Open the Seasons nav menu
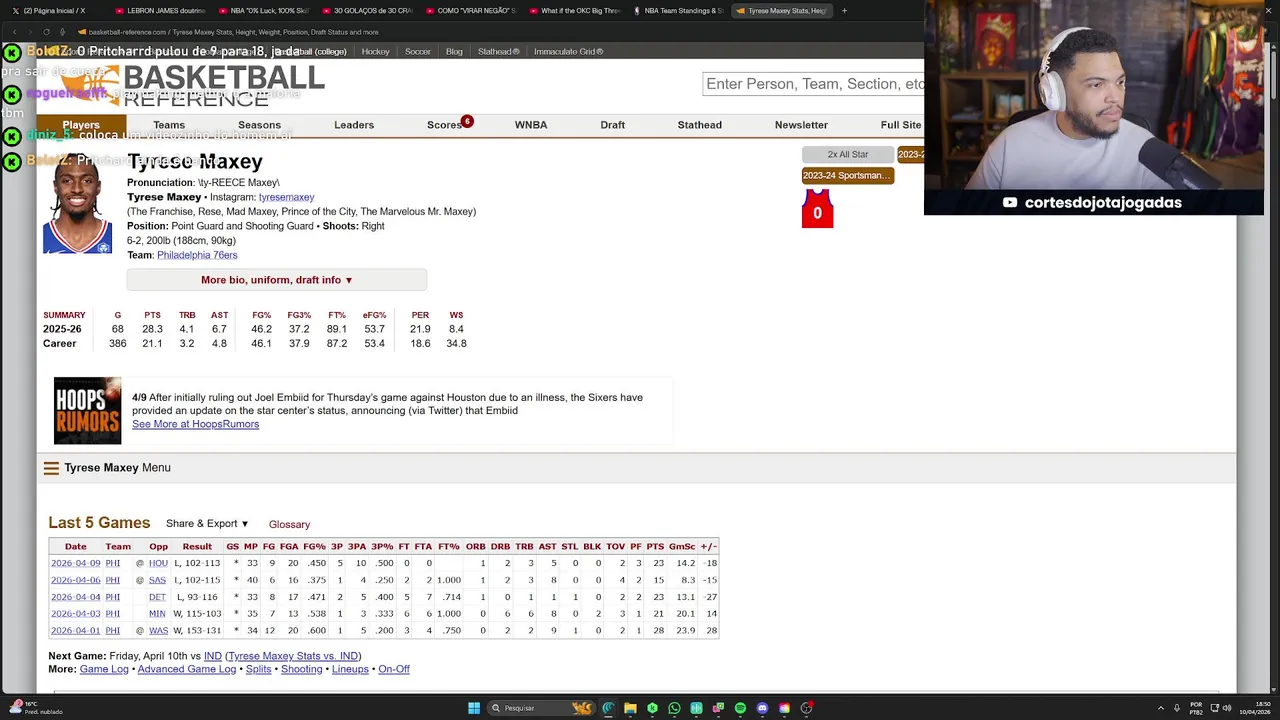The width and height of the screenshot is (1280, 720). click(259, 125)
